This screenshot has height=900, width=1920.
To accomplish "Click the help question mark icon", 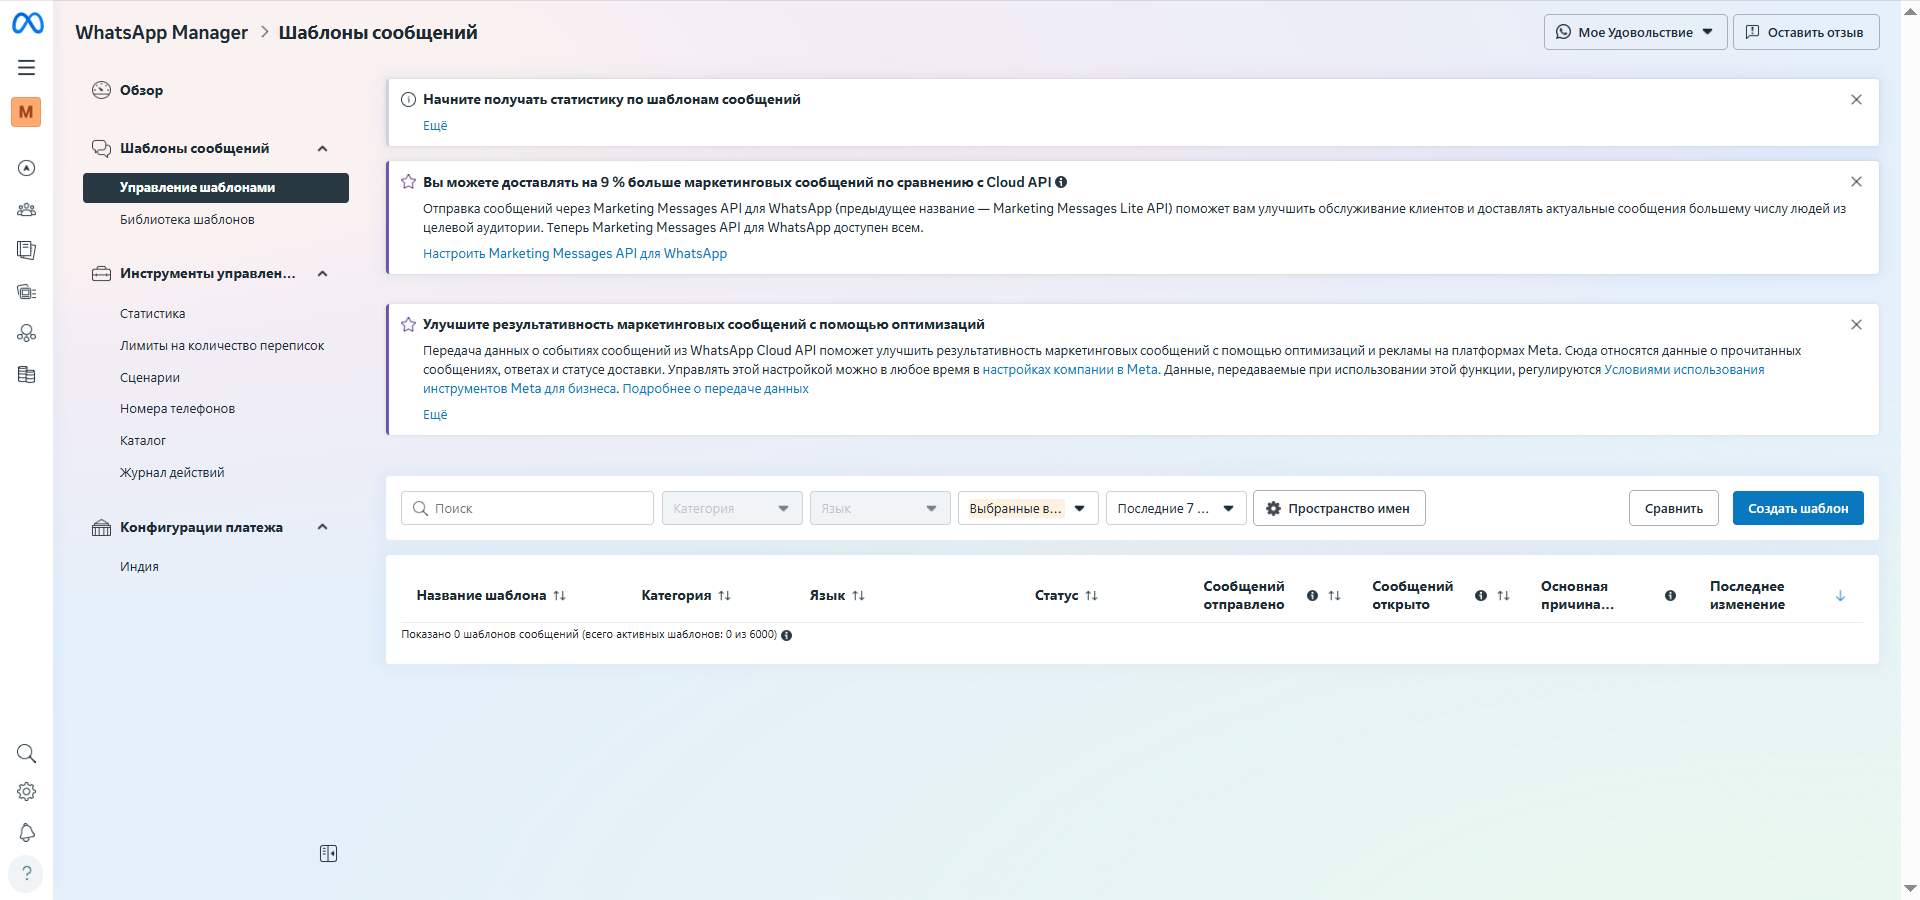I will [27, 873].
